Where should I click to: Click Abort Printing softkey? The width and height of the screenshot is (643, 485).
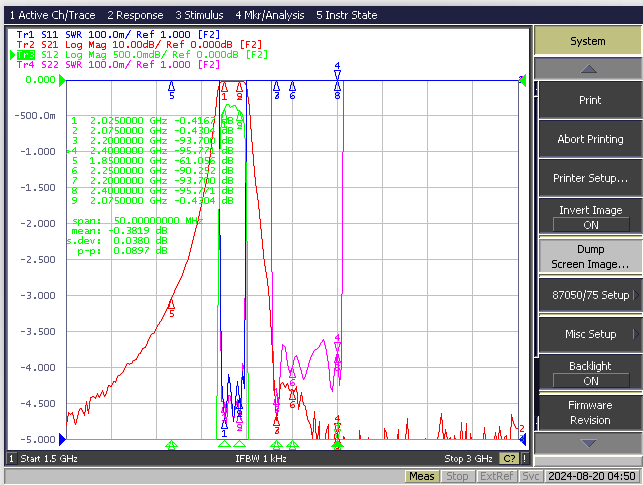tap(590, 139)
